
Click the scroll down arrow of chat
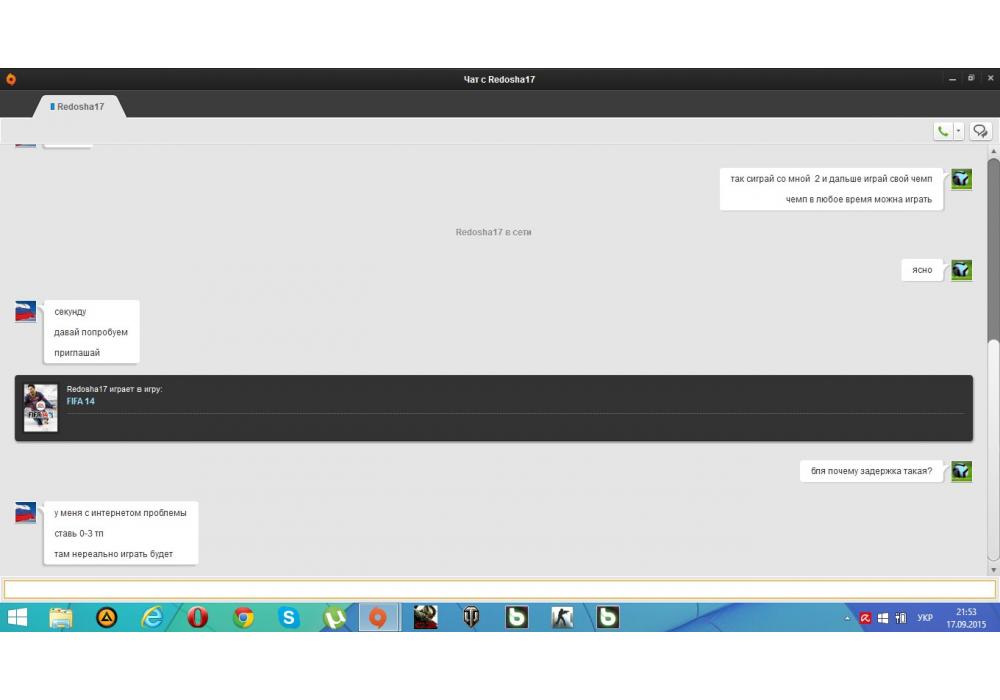coord(993,570)
